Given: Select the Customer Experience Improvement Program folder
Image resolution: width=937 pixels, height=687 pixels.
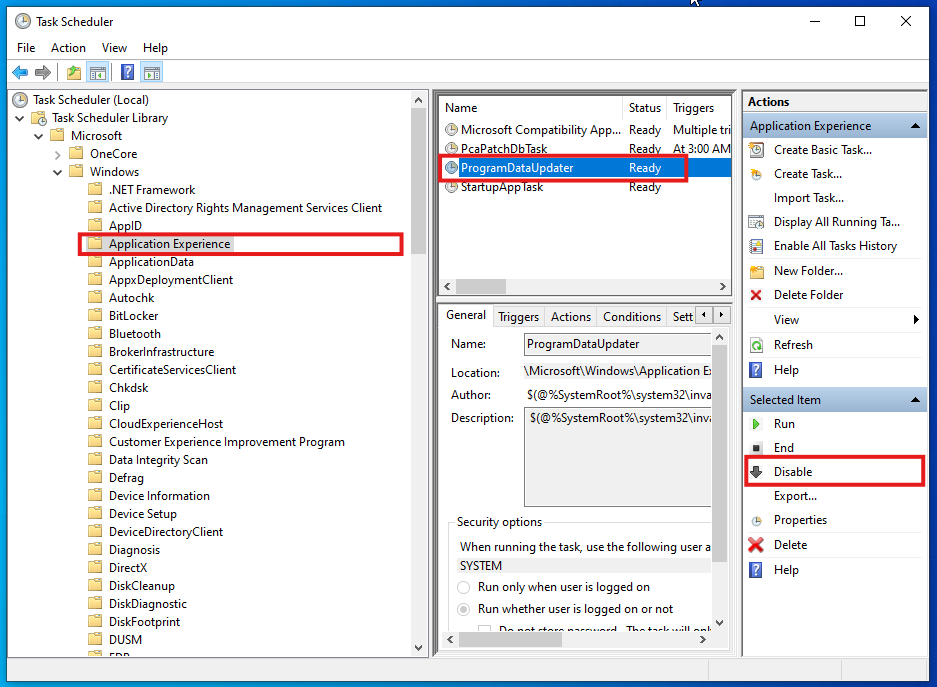Looking at the screenshot, I should 226,442.
